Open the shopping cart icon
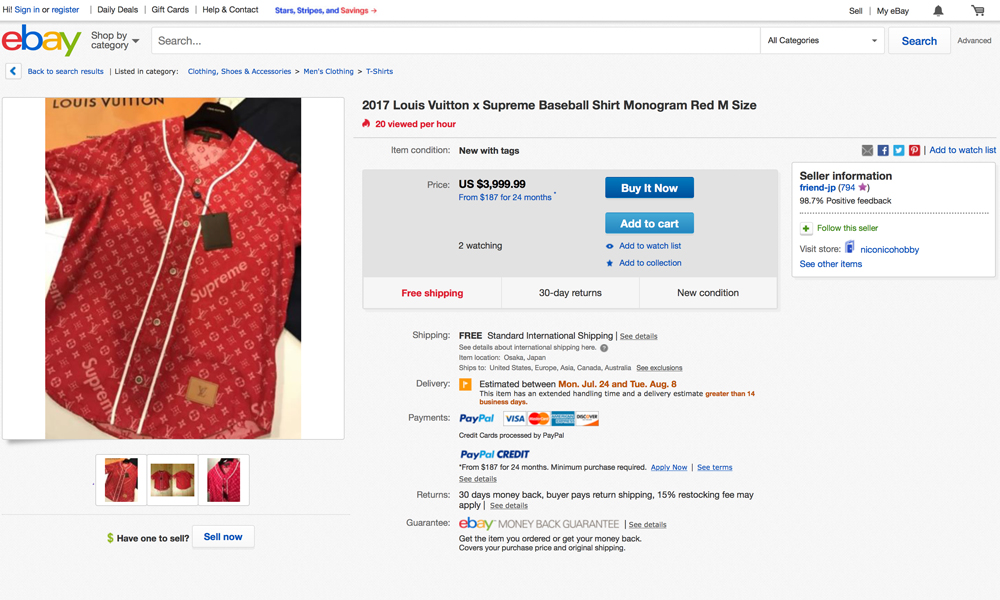This screenshot has width=1000, height=600. point(977,10)
